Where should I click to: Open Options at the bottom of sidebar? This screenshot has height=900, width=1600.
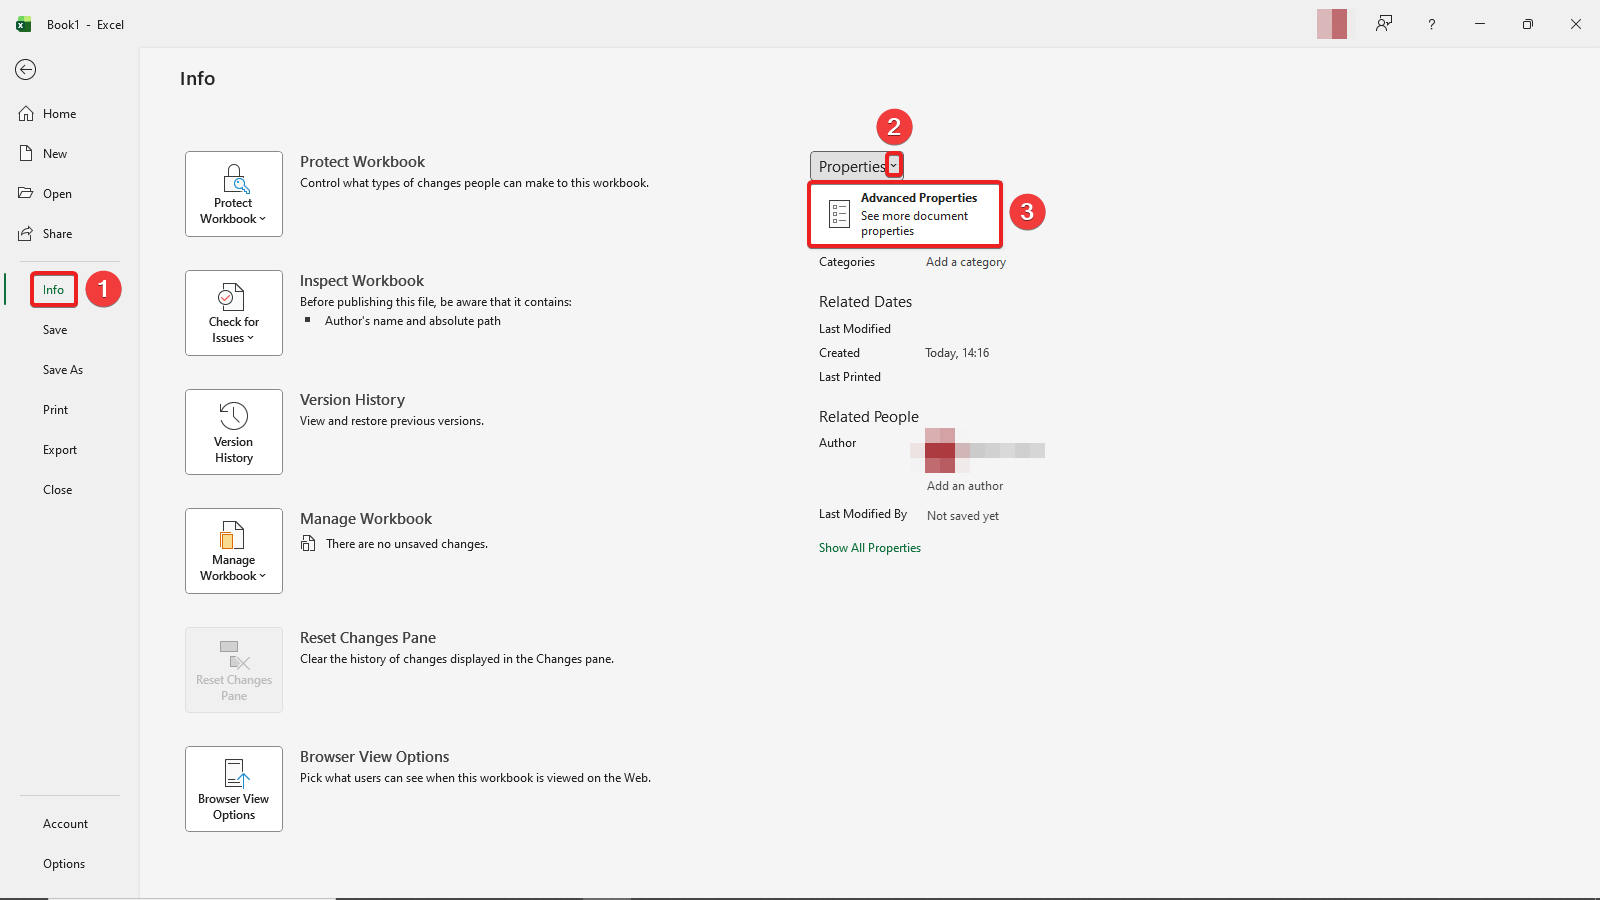click(x=63, y=863)
